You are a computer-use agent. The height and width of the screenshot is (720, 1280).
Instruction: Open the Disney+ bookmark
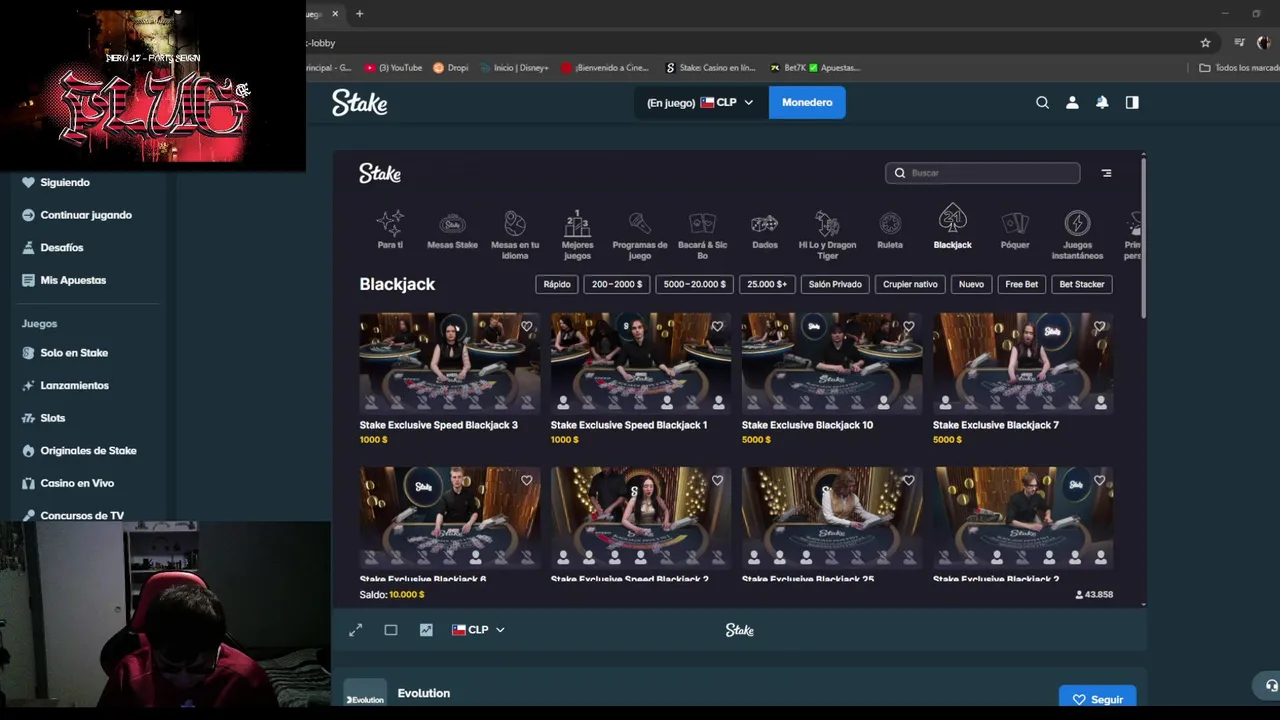click(514, 68)
